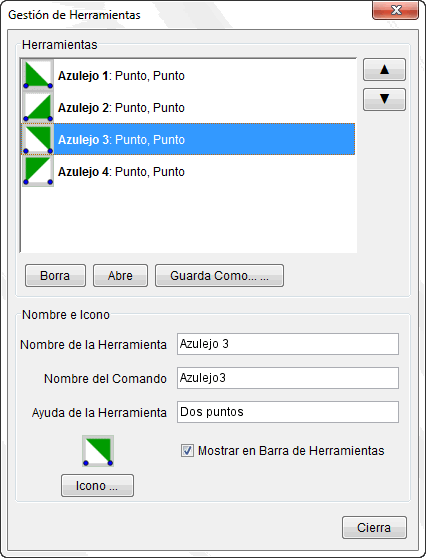Viewport: 426px width, 558px height.
Task: Close the dialog with the Cierra button
Action: 374,527
